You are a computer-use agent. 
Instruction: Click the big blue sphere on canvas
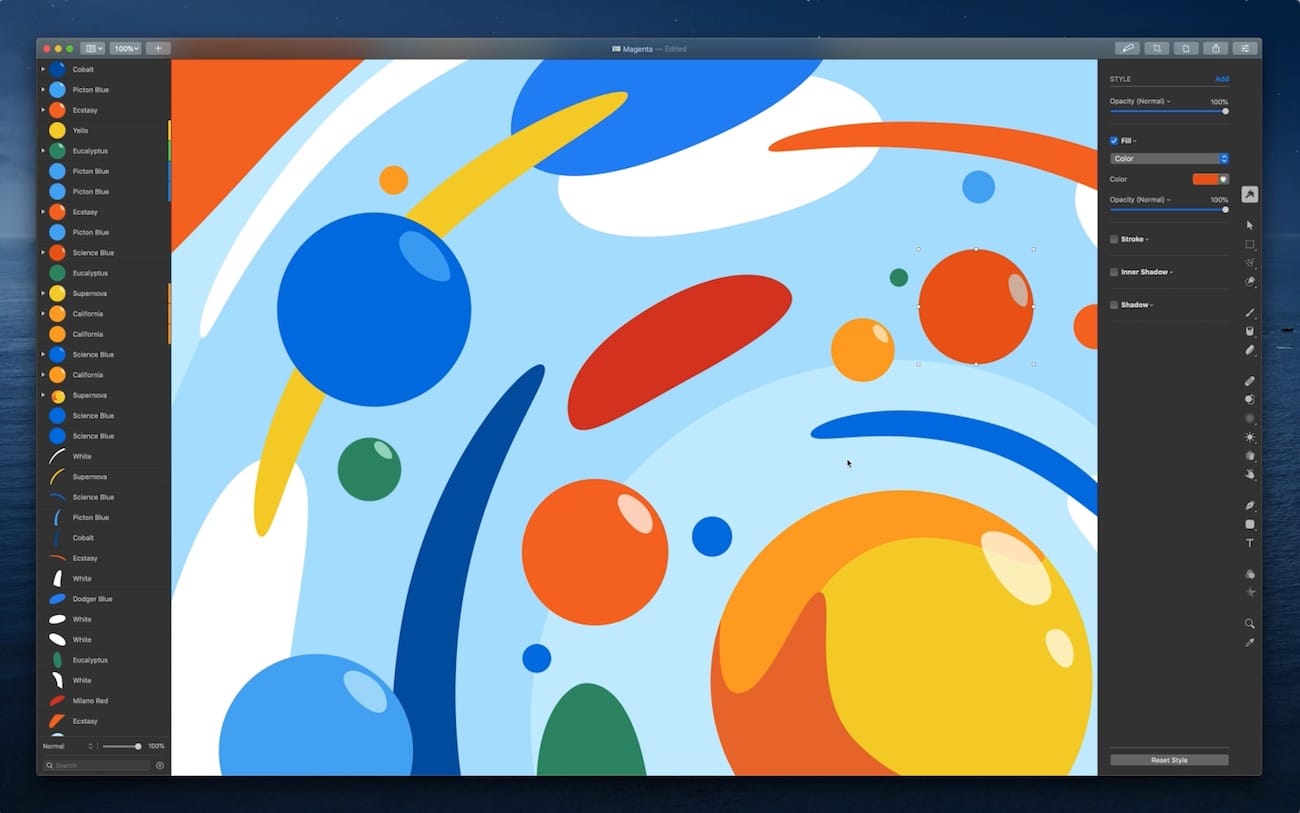pos(374,309)
